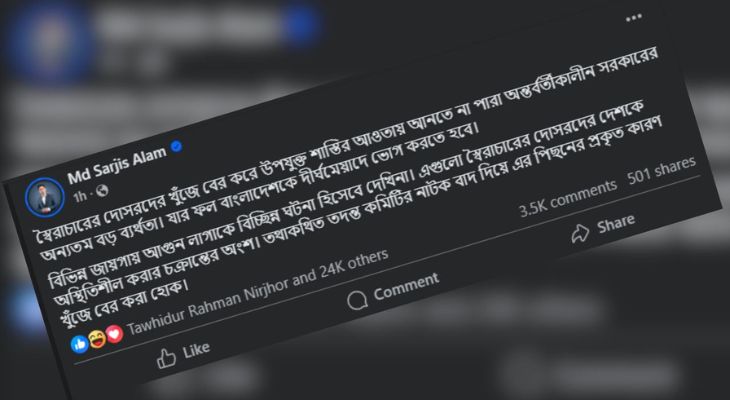
Task: Click the Comment button label
Action: click(406, 286)
